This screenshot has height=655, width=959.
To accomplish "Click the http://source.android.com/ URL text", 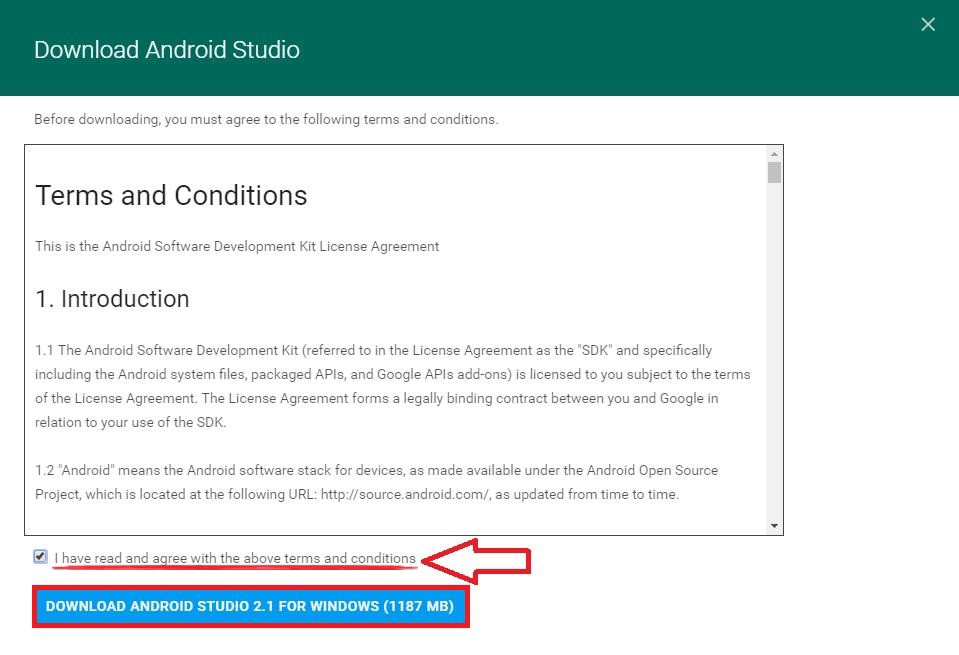I will click(x=405, y=494).
